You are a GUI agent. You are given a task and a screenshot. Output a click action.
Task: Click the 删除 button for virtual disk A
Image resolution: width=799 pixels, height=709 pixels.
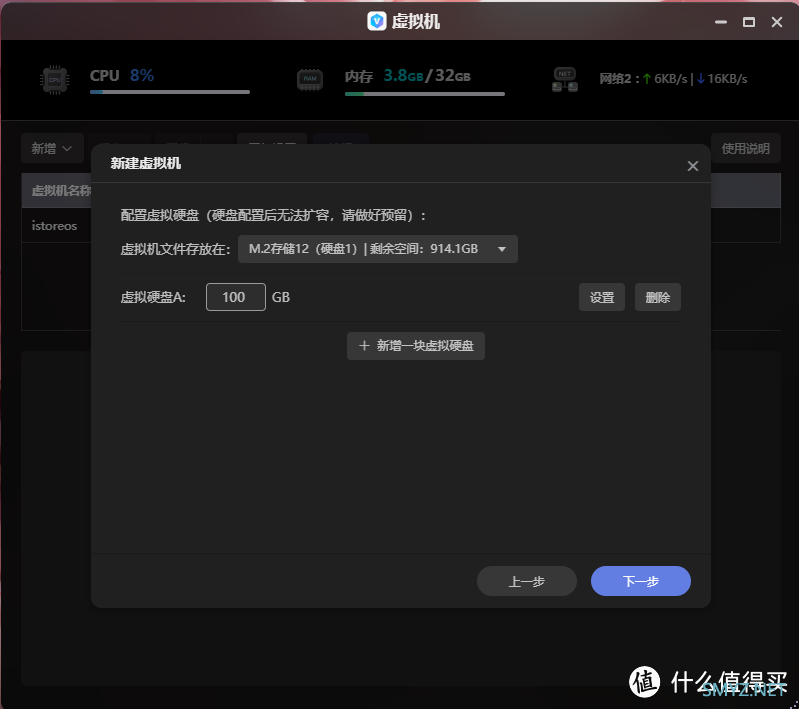(x=657, y=297)
